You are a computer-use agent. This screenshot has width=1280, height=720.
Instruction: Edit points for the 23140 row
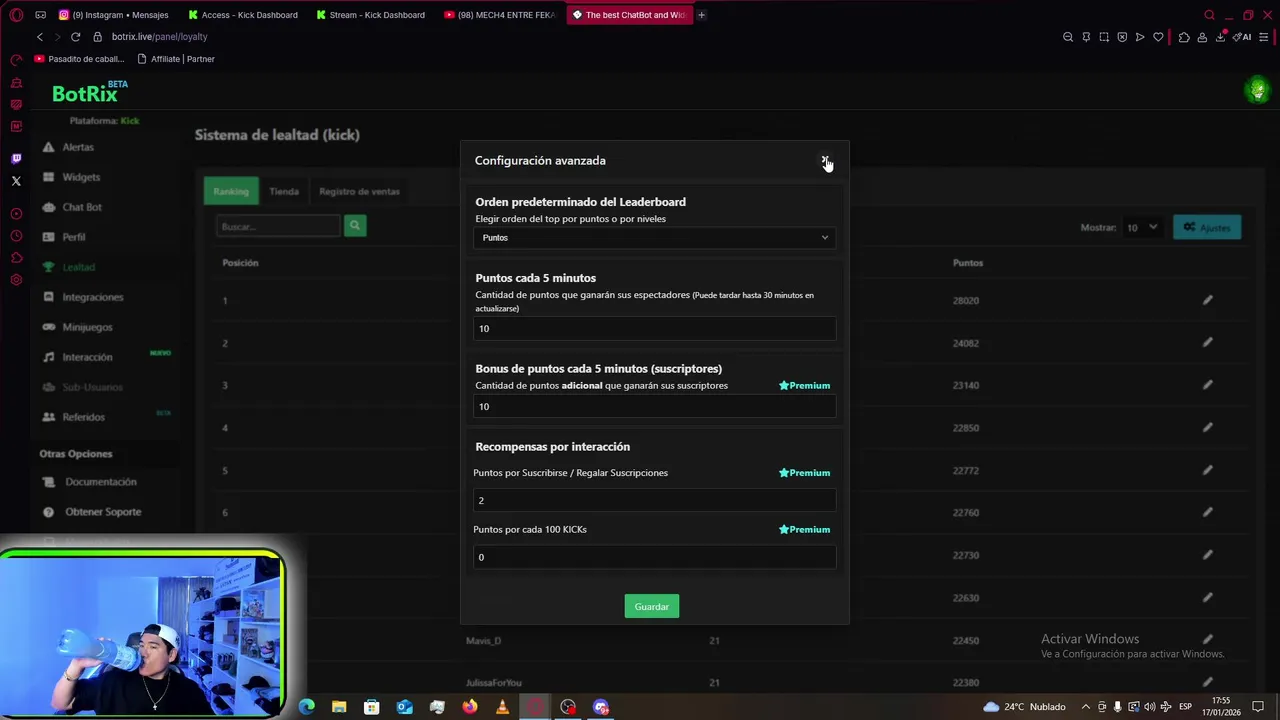[x=1208, y=385]
